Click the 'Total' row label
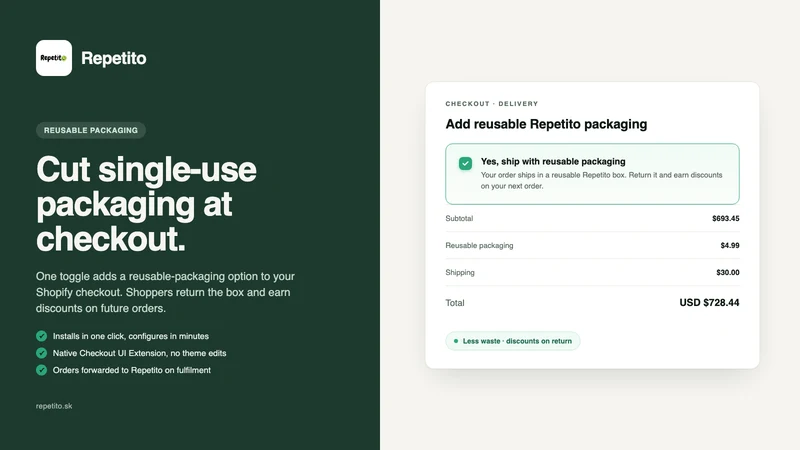The height and width of the screenshot is (450, 800). click(455, 303)
